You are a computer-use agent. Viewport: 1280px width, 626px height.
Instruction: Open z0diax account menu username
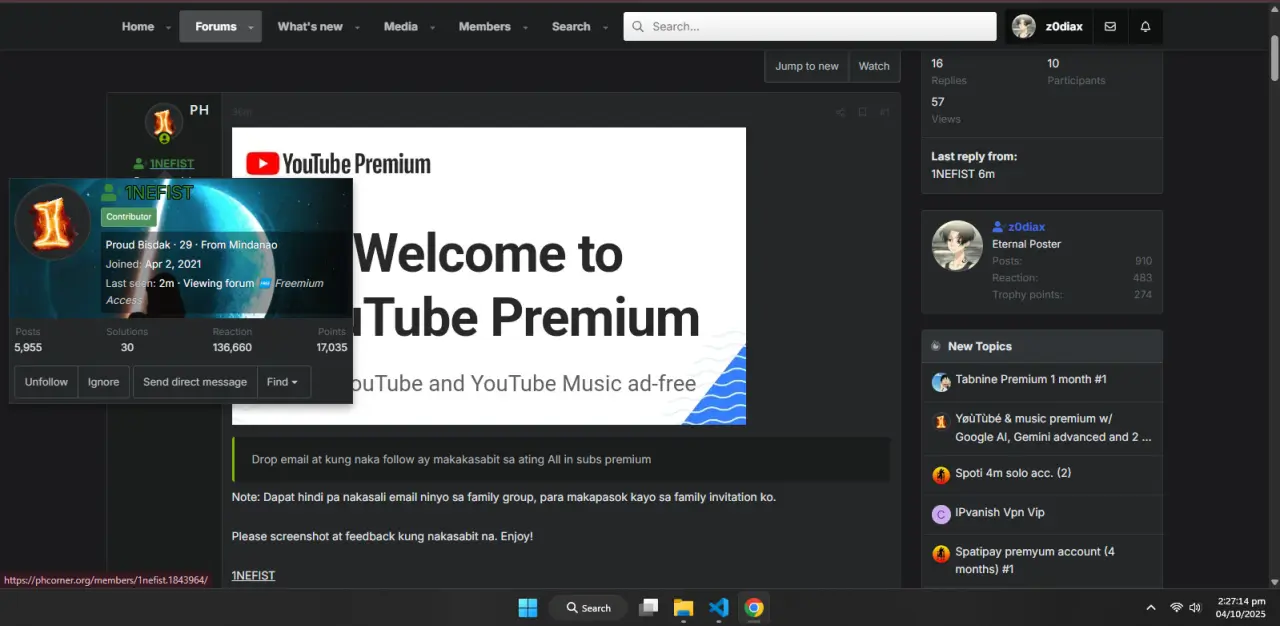click(1064, 27)
